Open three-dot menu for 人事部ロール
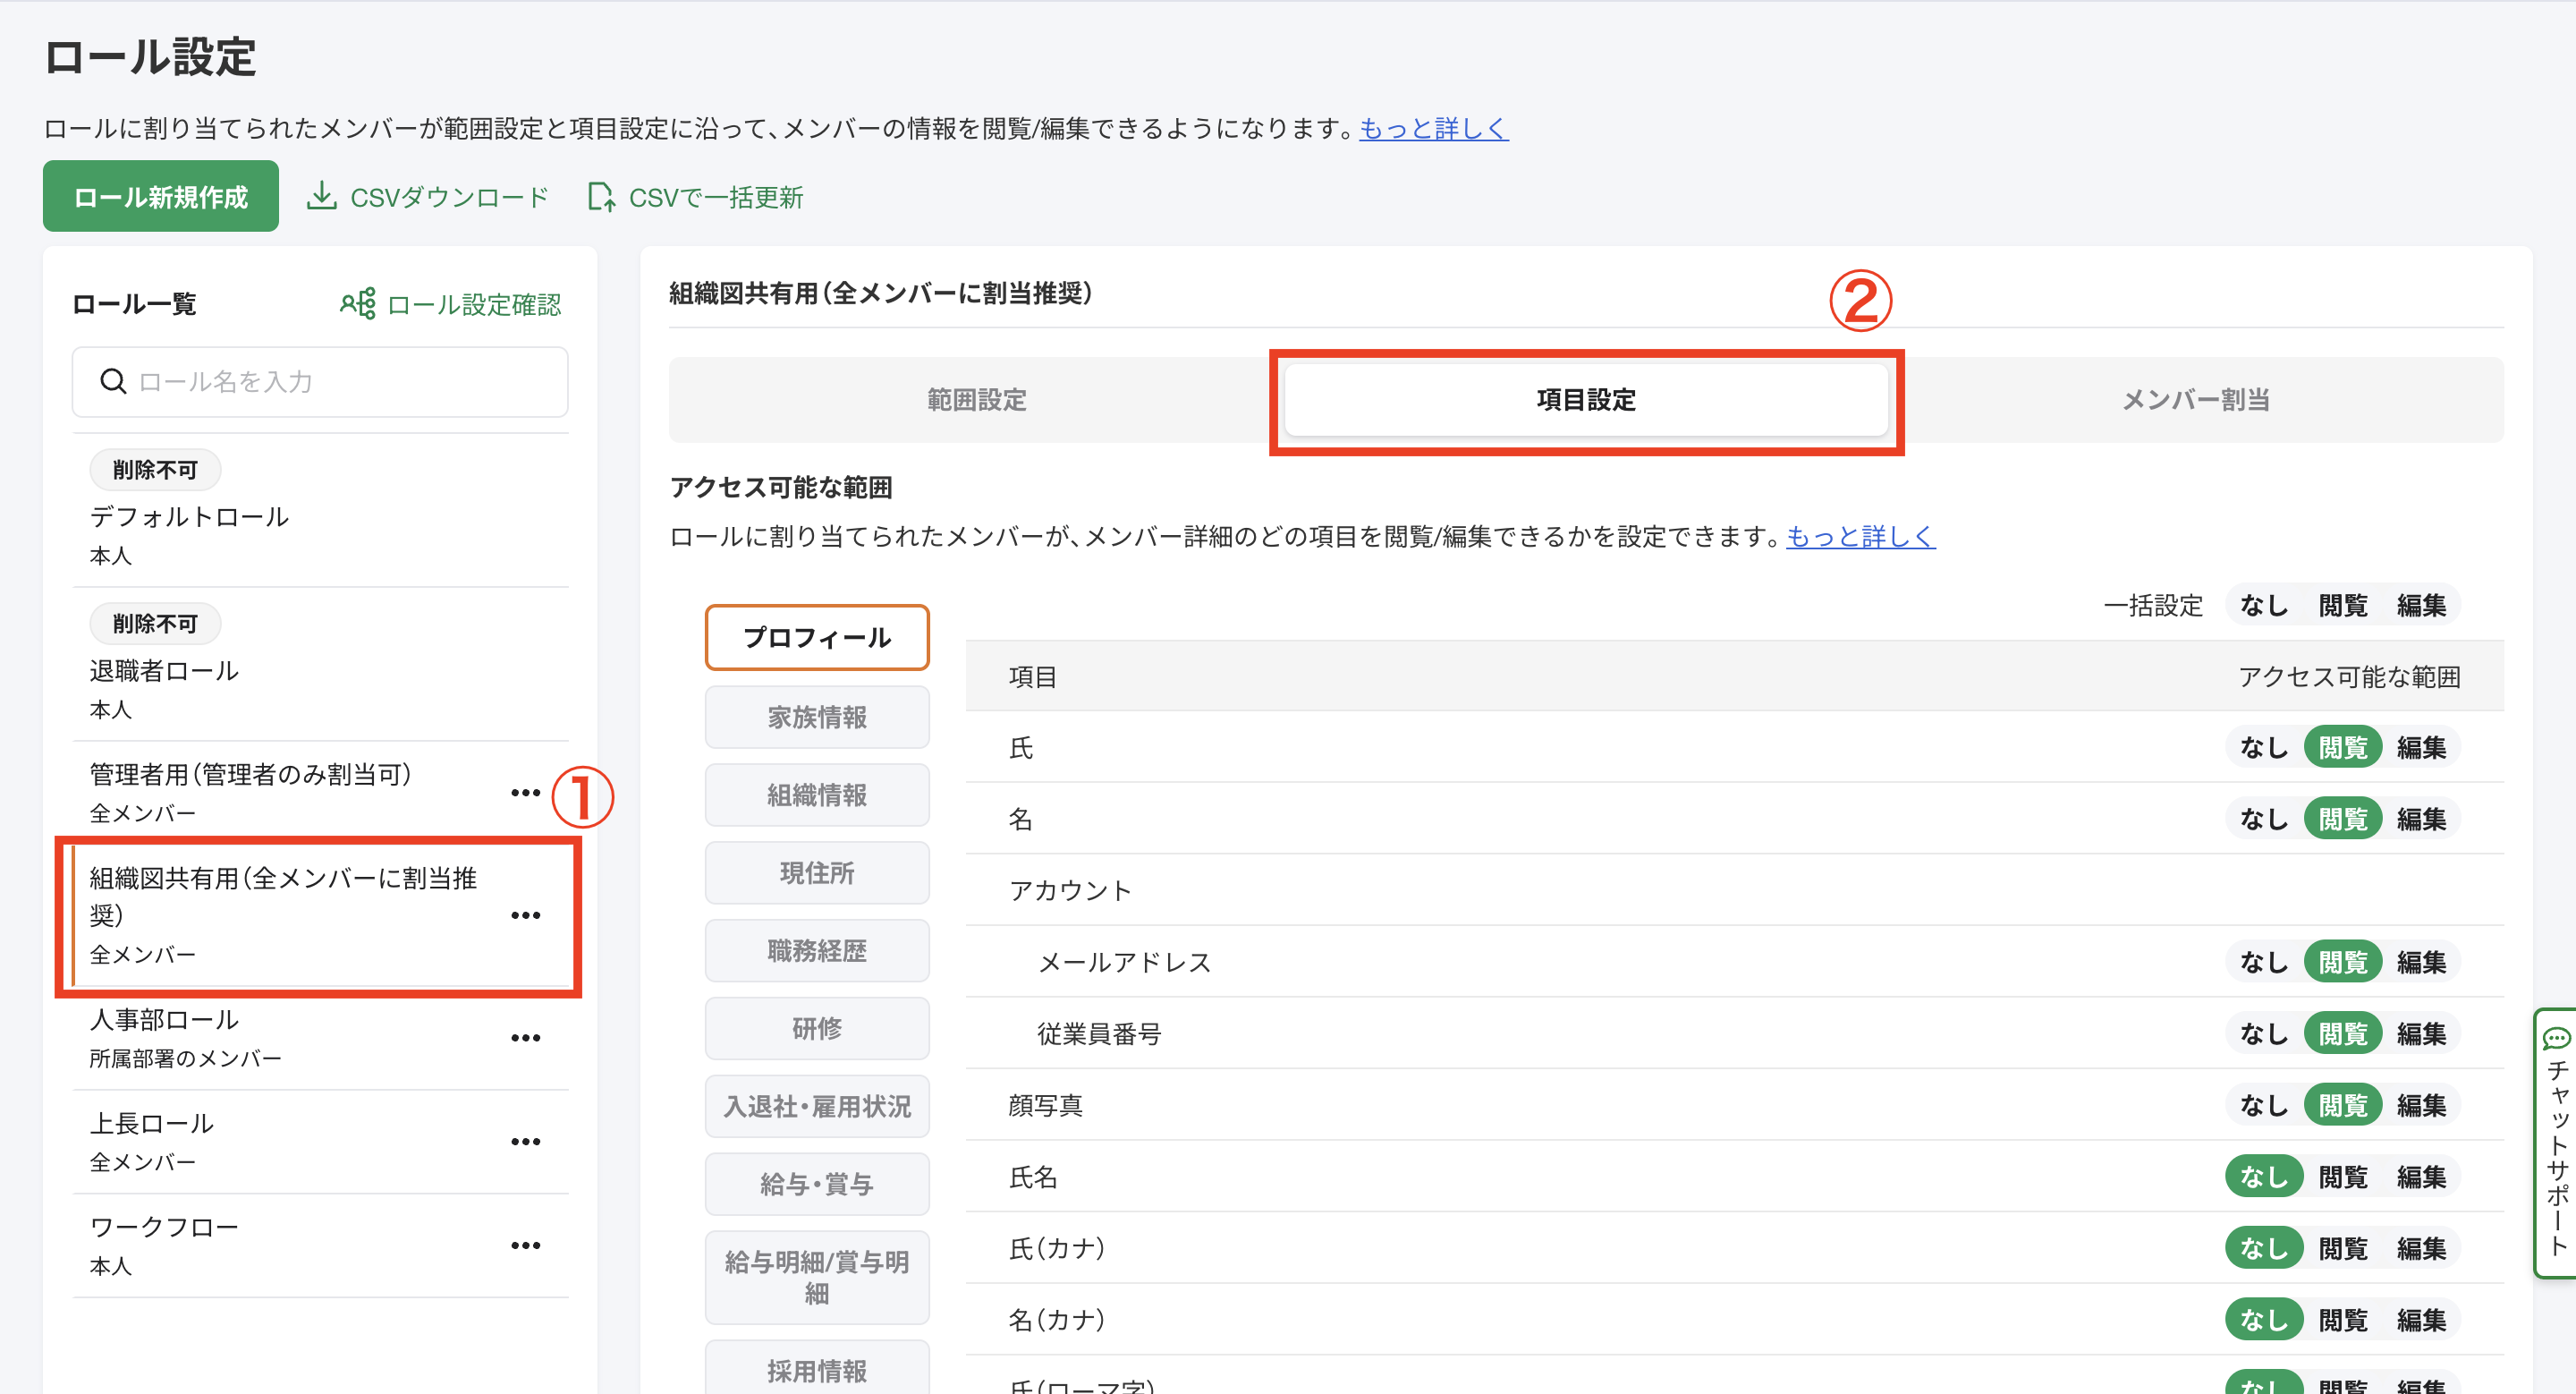This screenshot has height=1394, width=2576. pos(525,1038)
